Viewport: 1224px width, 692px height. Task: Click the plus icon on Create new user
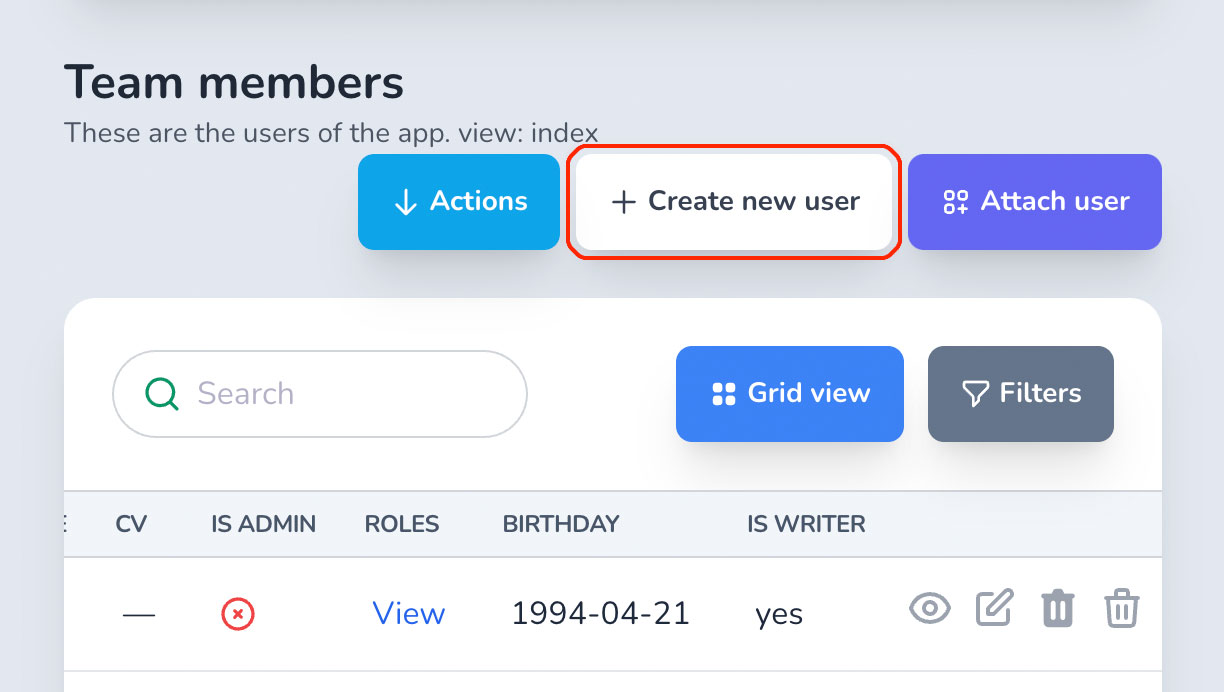(623, 202)
